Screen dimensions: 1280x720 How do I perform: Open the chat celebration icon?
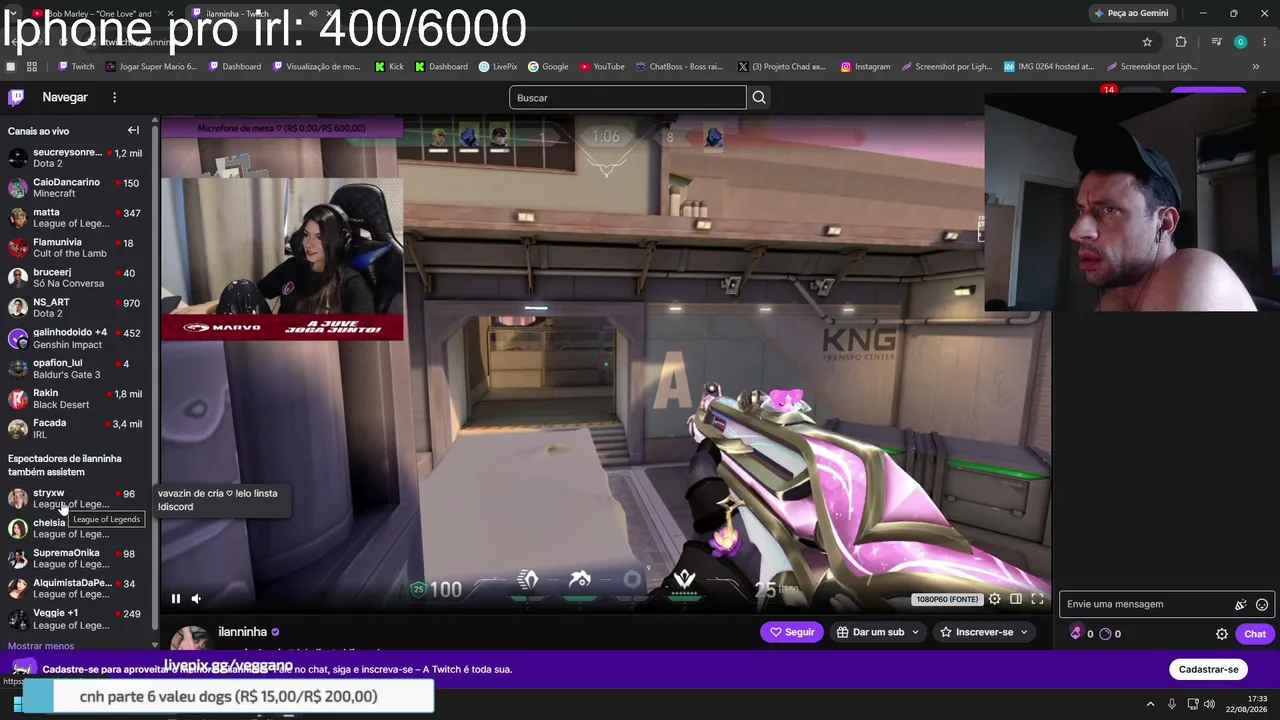click(1240, 604)
